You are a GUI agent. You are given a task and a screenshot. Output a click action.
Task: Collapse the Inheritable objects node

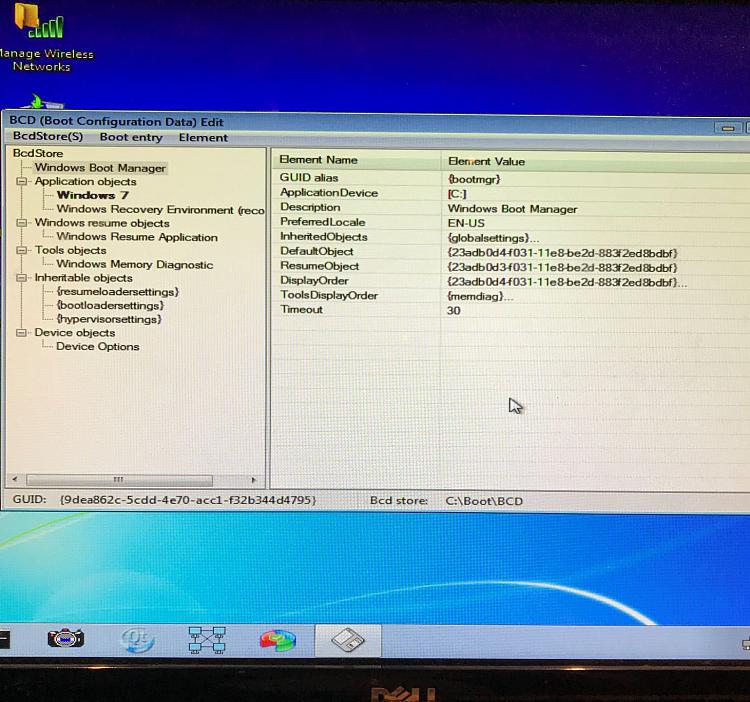click(x=21, y=278)
